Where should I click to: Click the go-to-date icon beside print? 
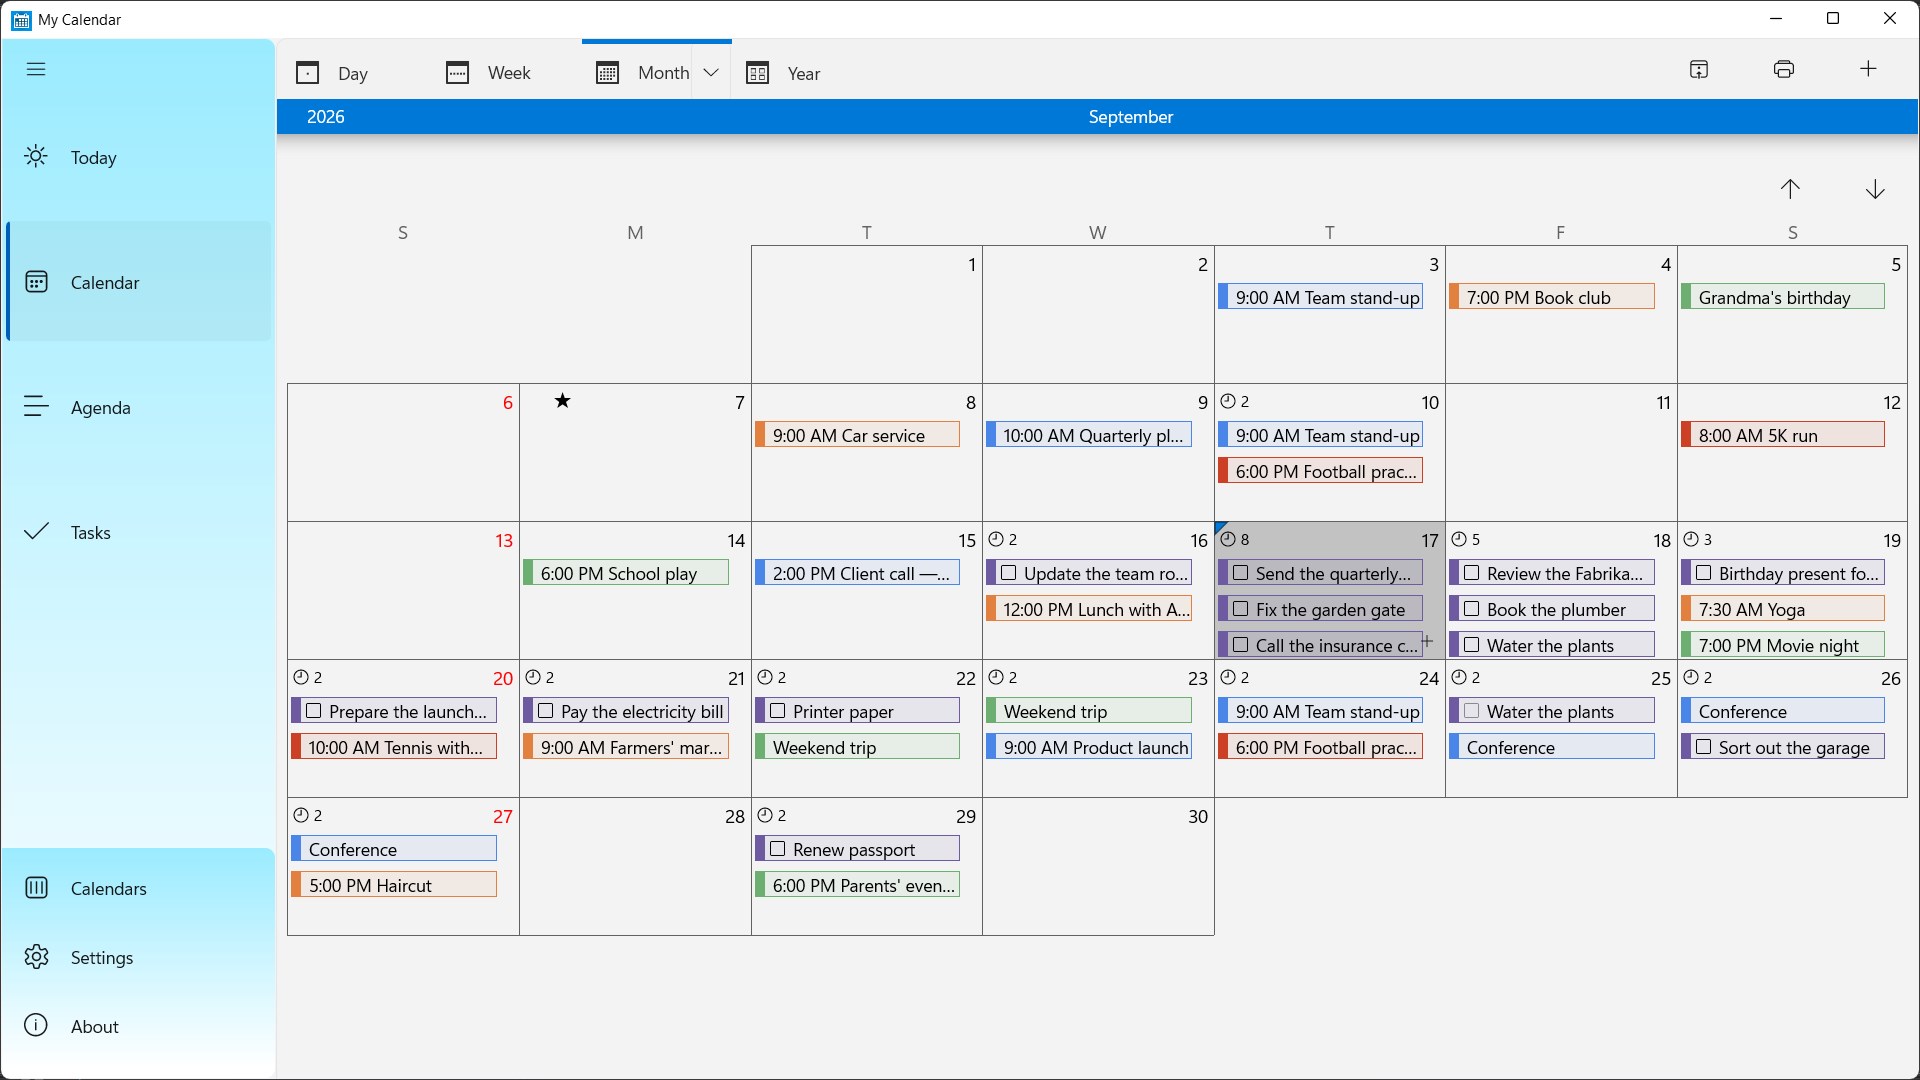(1699, 69)
